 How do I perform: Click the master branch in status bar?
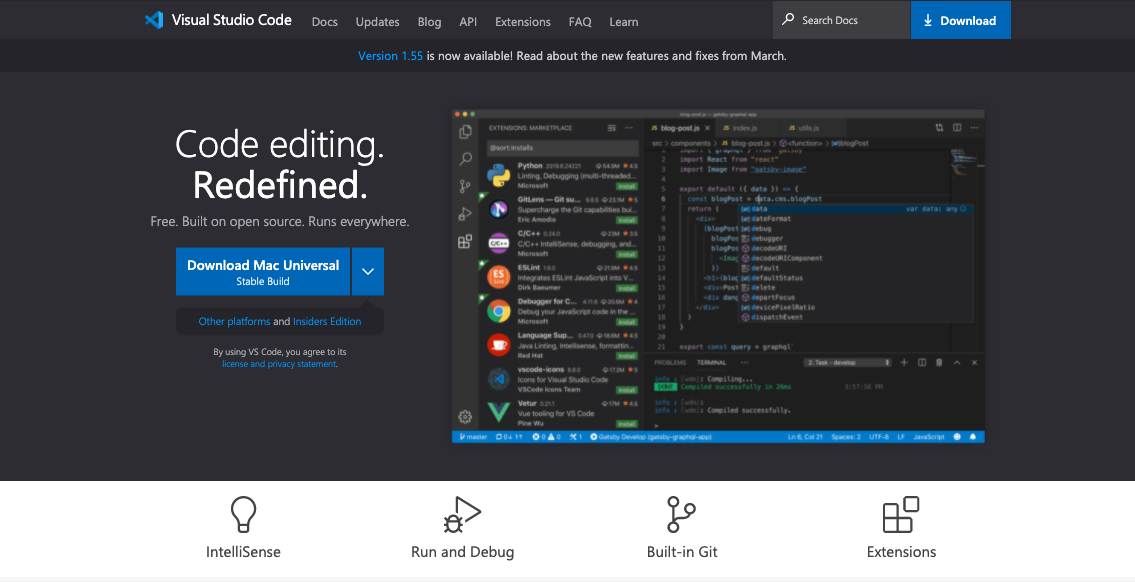pyautogui.click(x=473, y=437)
